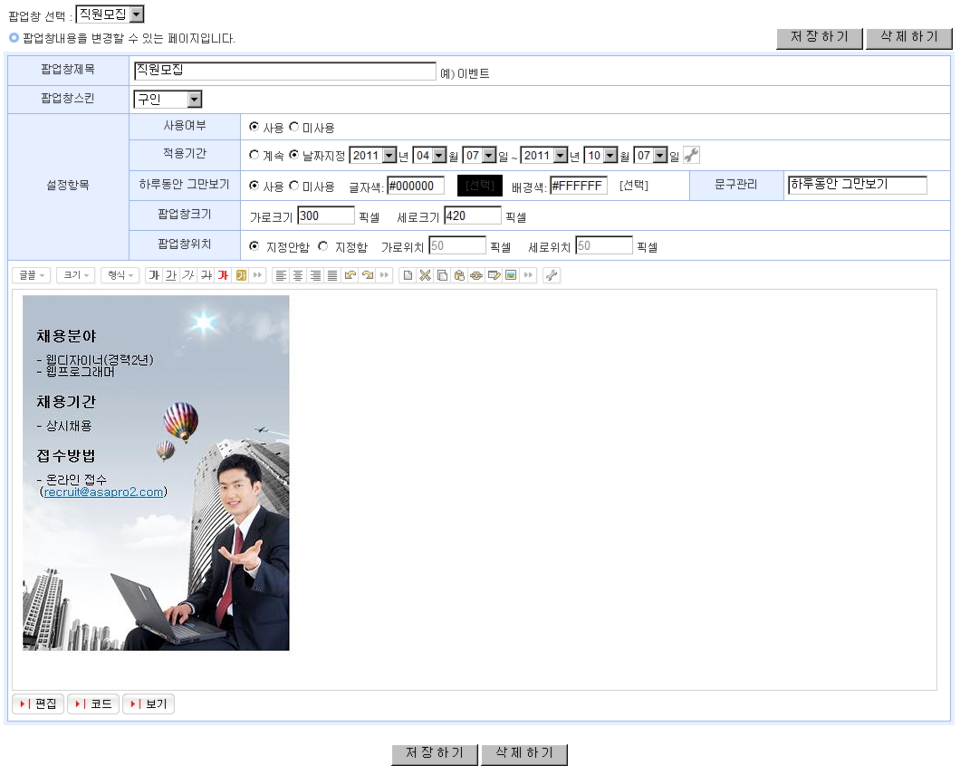
Task: Click the scissors cut icon
Action: pos(424,275)
